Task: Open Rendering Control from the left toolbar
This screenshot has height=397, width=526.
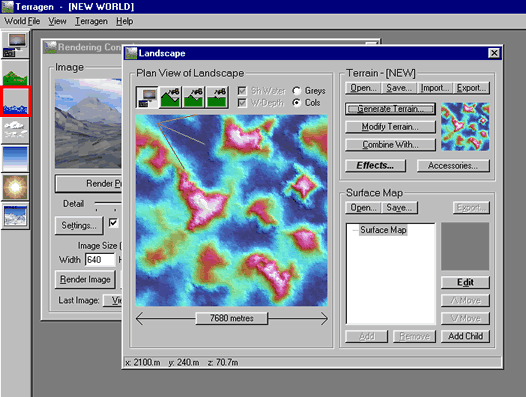Action: tap(15, 45)
